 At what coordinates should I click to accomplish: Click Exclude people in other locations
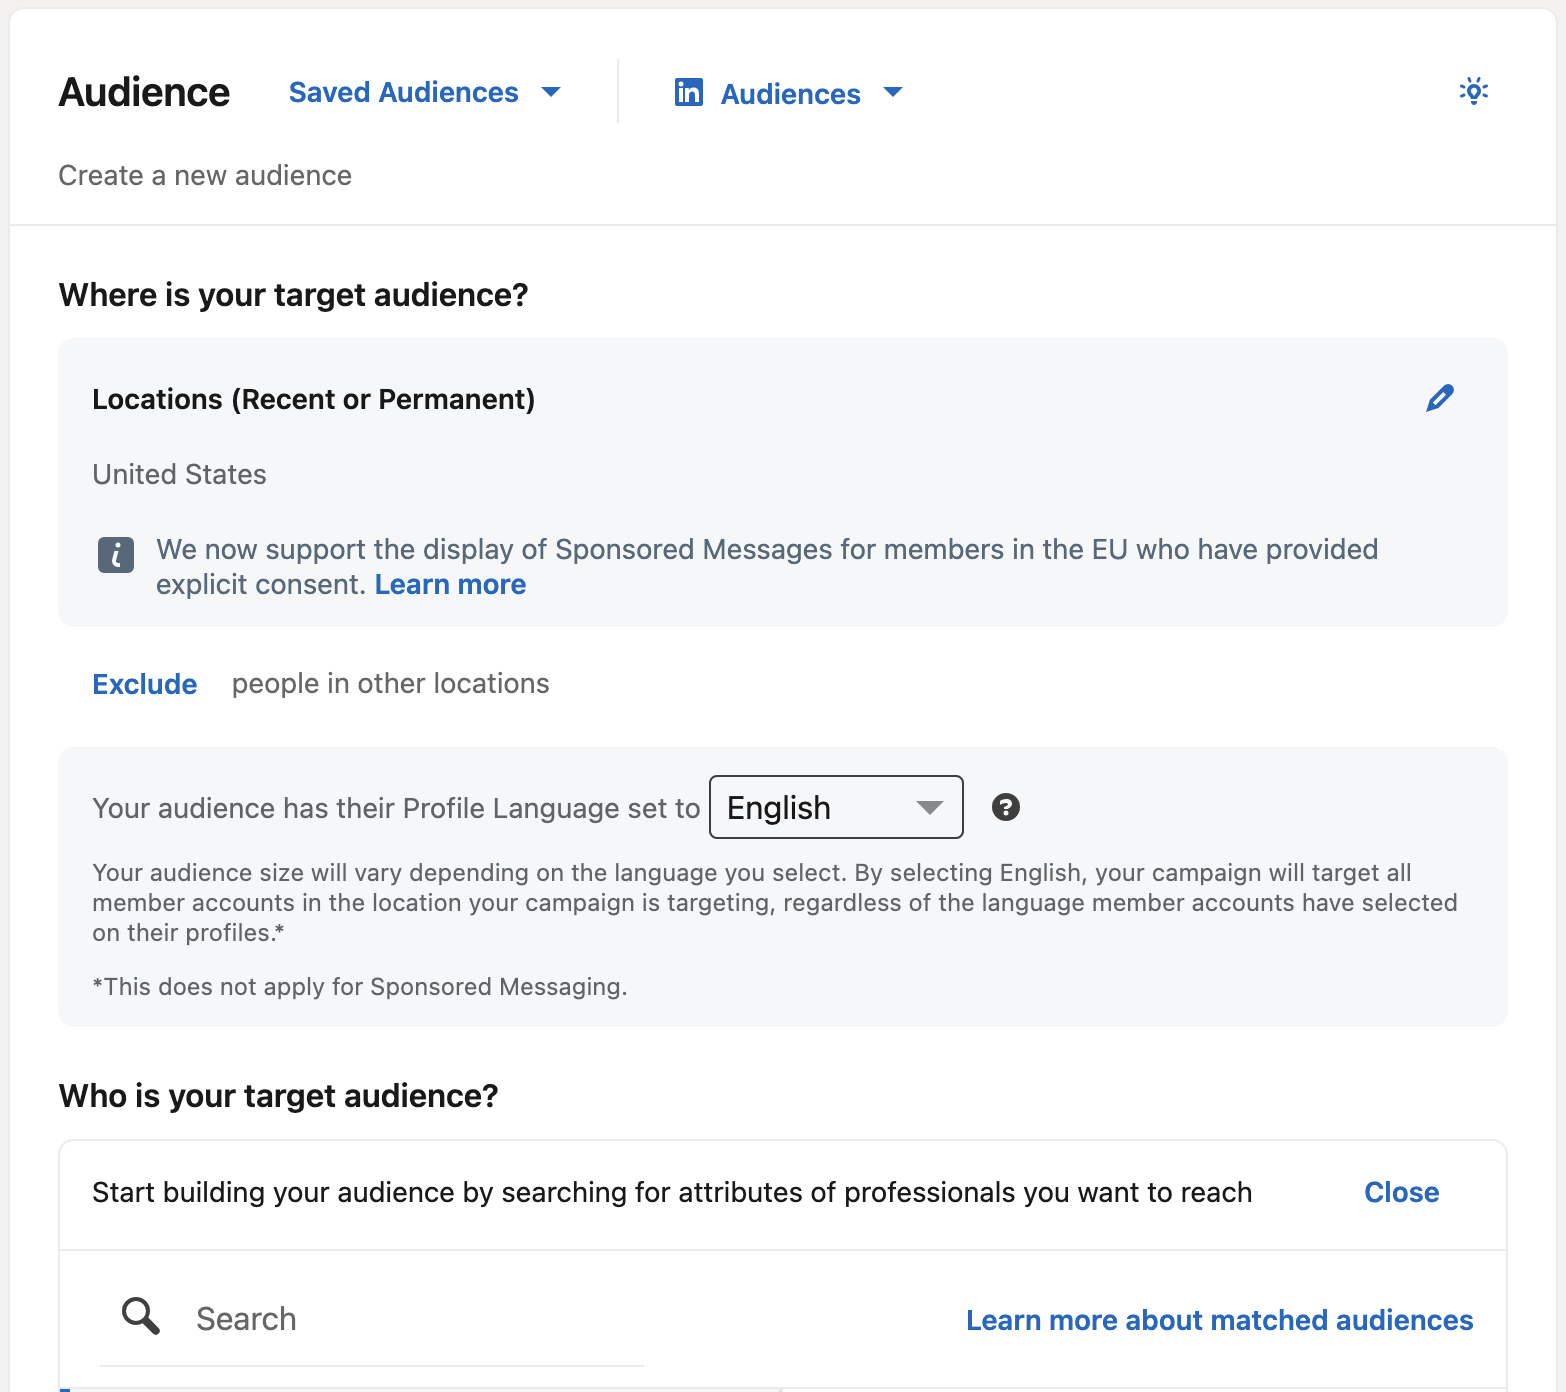point(144,684)
